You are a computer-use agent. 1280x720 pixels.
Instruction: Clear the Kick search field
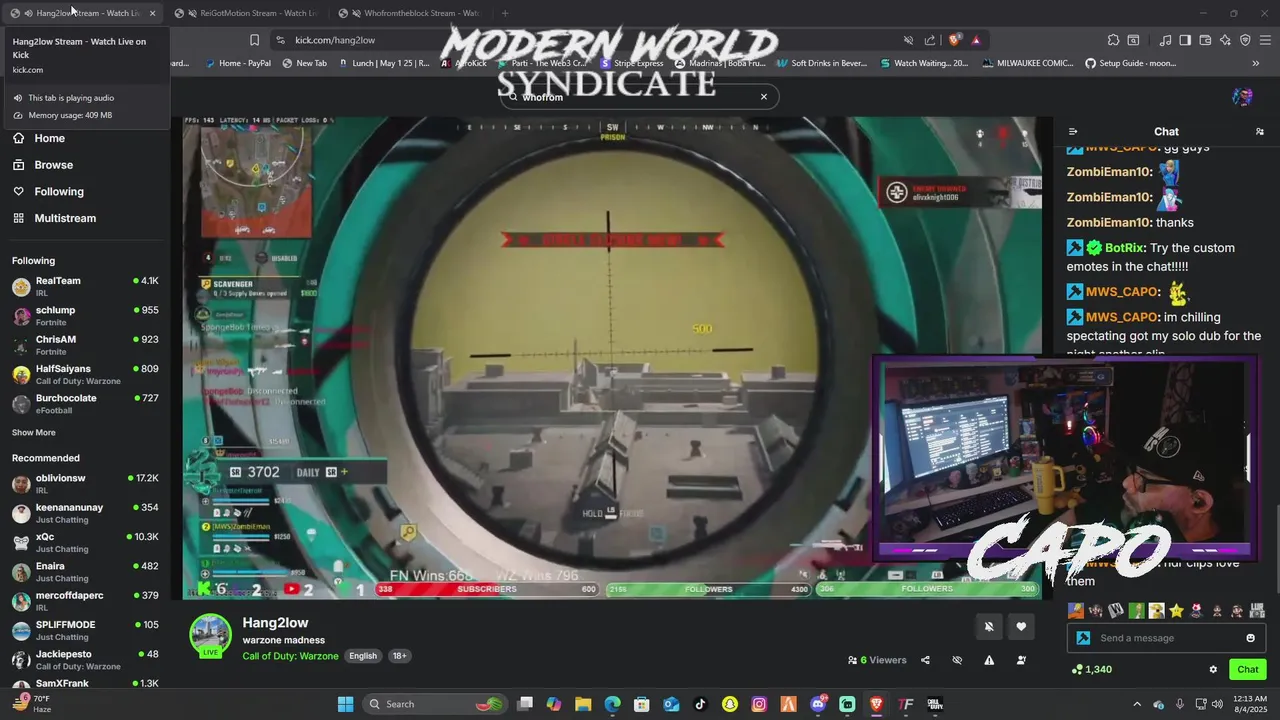(764, 97)
